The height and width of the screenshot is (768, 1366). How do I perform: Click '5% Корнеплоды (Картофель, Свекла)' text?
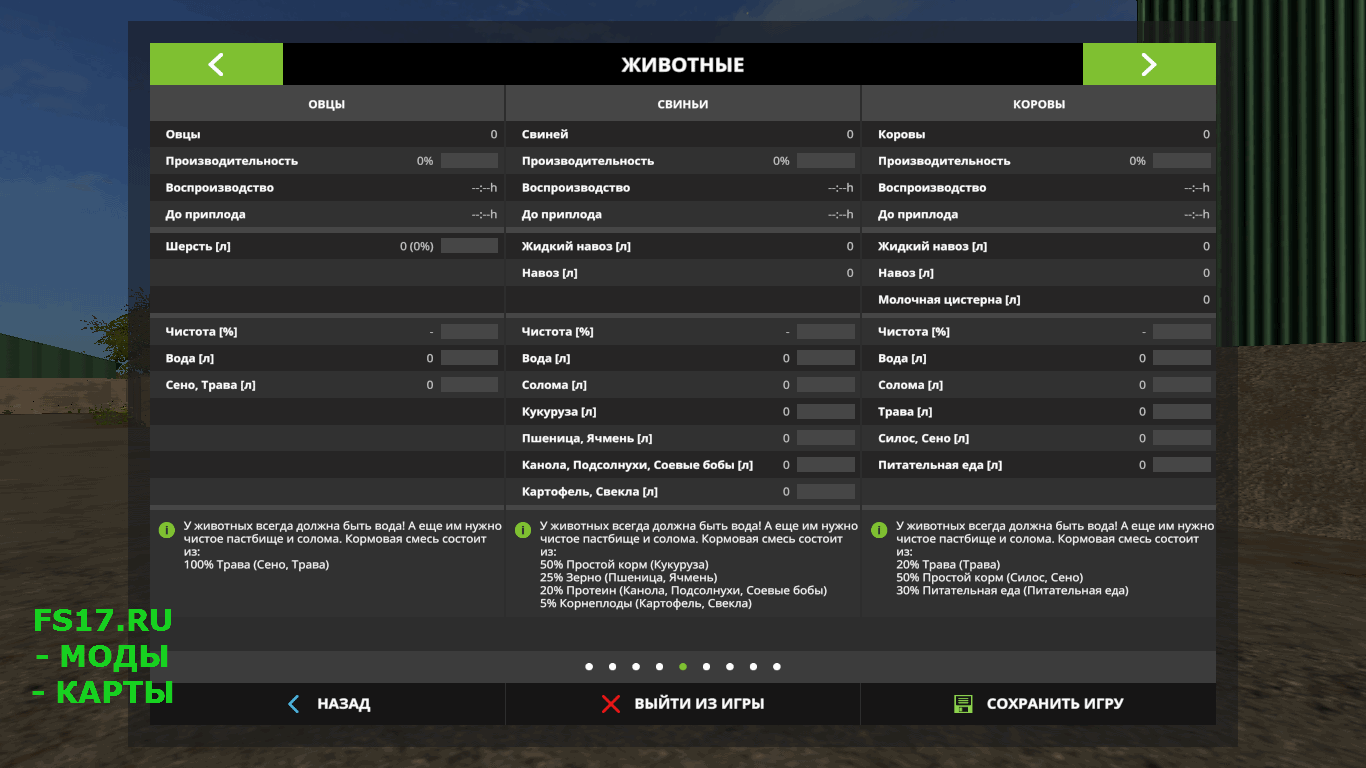point(645,604)
